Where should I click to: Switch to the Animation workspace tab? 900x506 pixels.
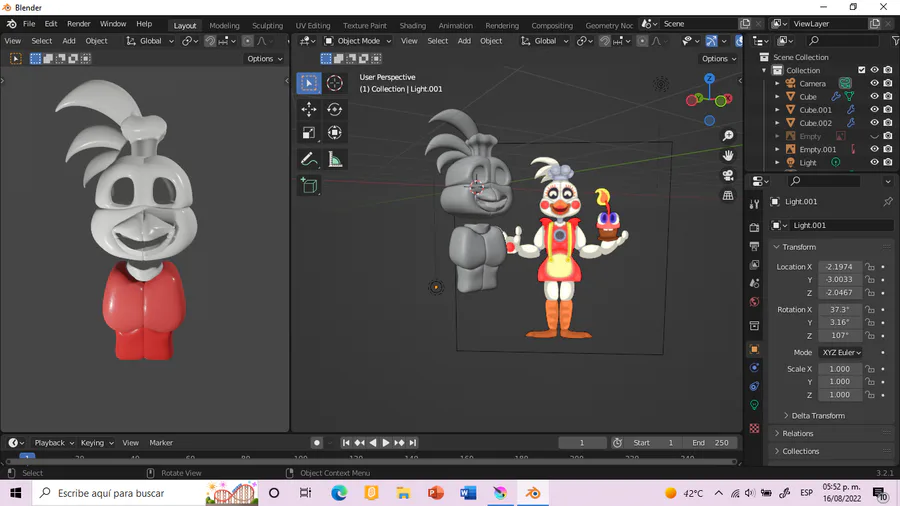click(455, 25)
